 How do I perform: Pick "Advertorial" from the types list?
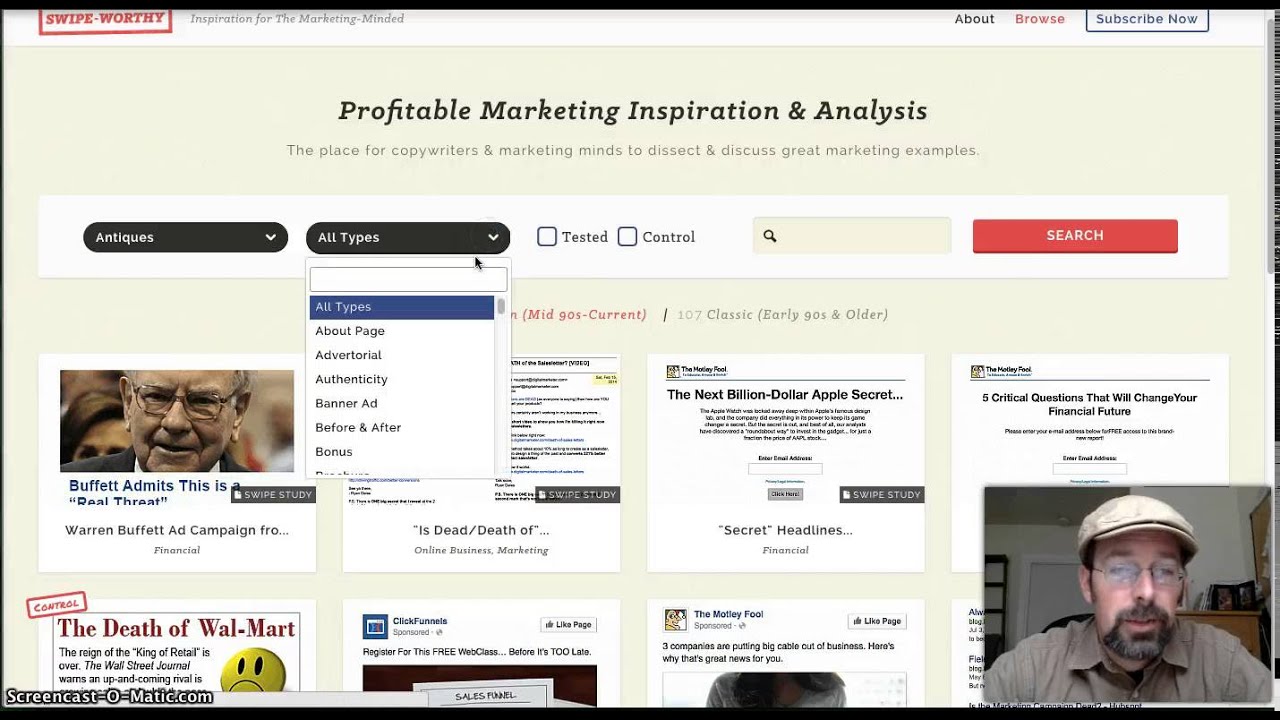coord(401,355)
